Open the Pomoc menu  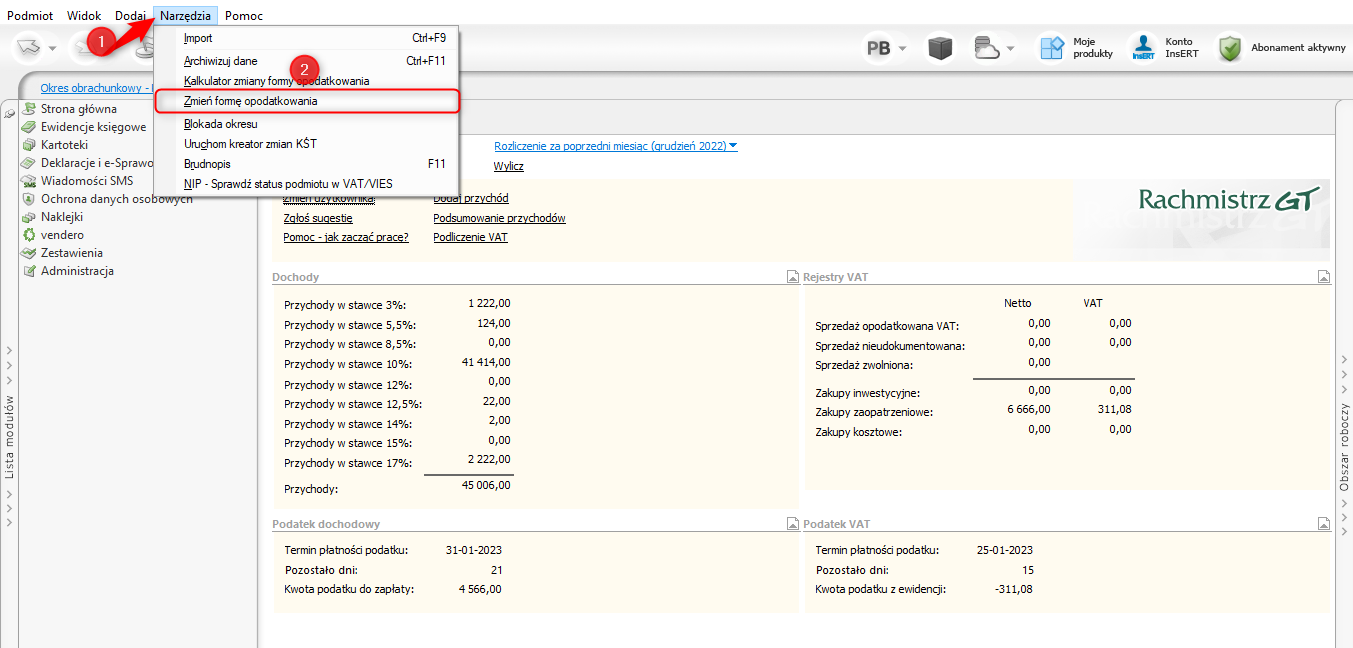[244, 16]
